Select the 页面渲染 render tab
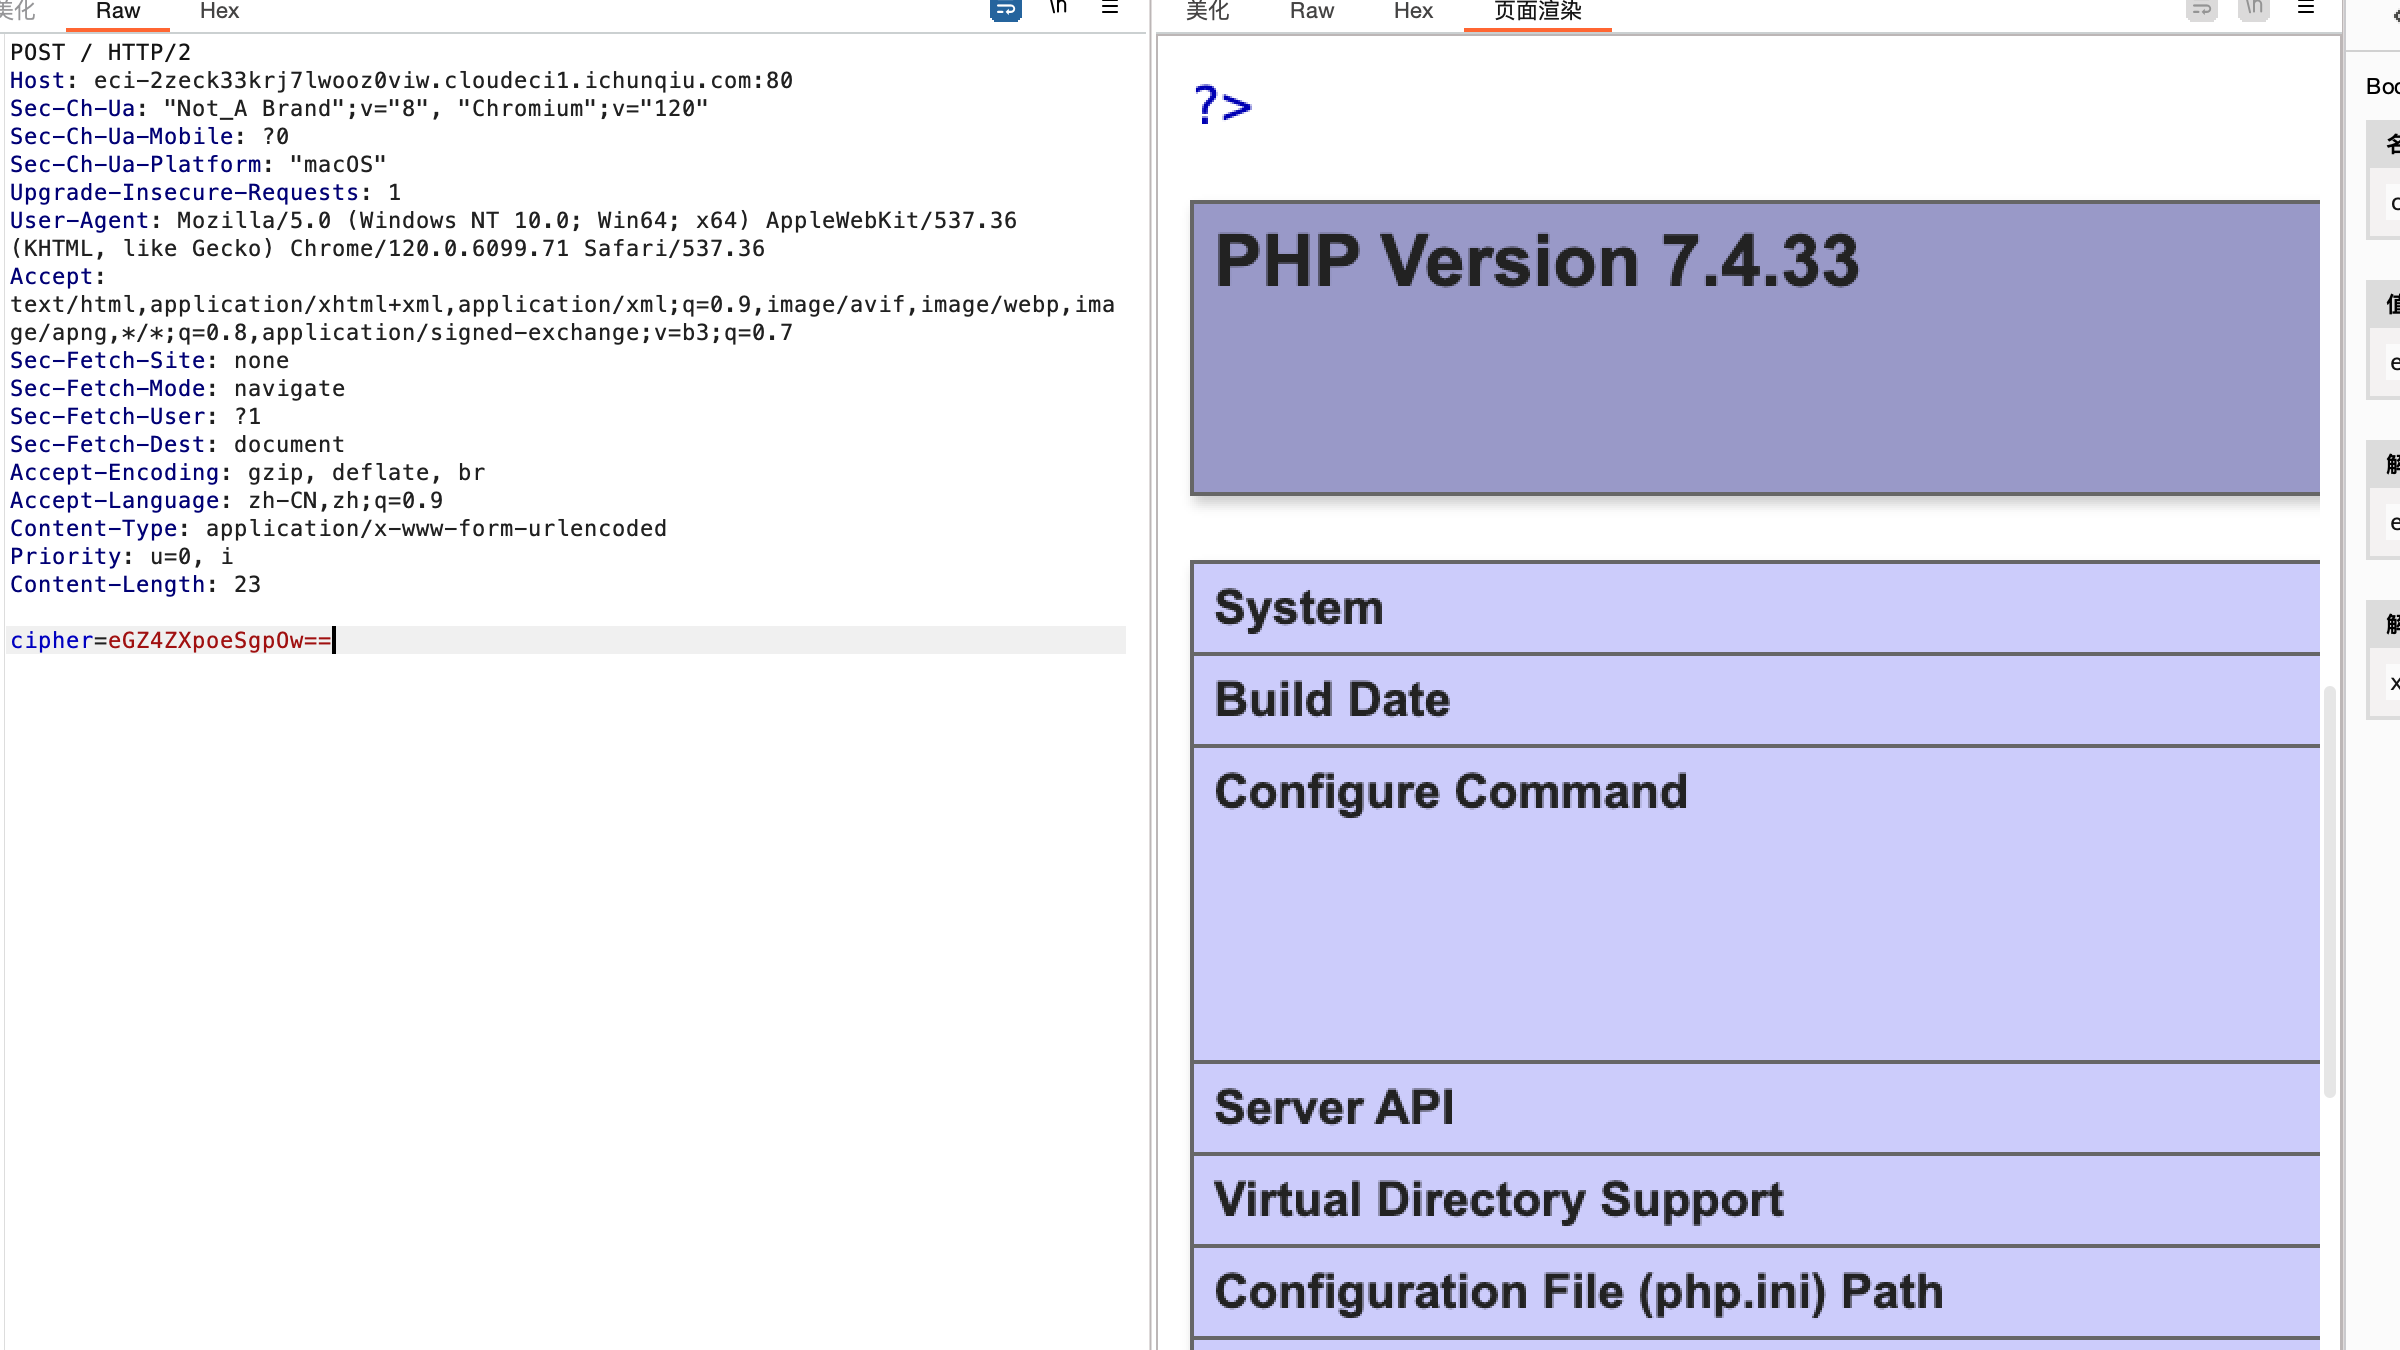 (x=1537, y=12)
